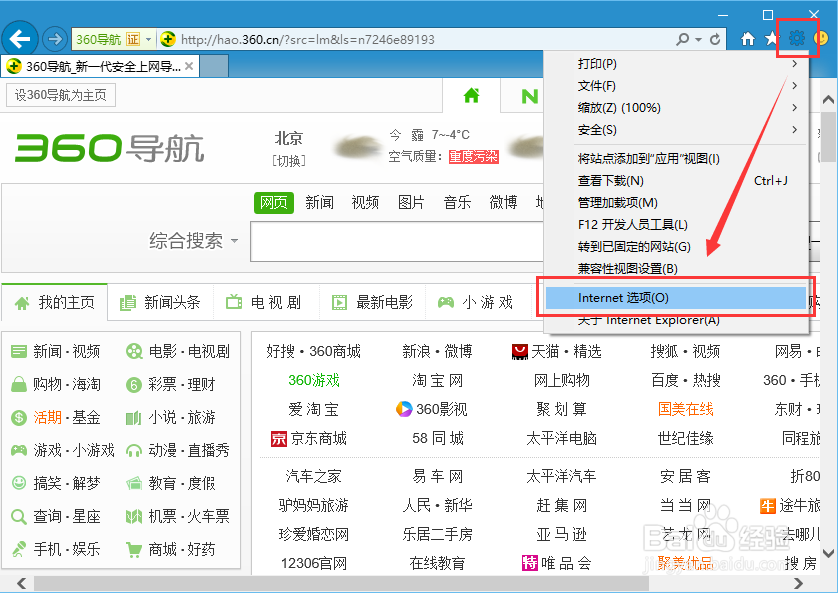The height and width of the screenshot is (593, 838).
Task: Select 转到已固定的网站(G) menu entry
Action: click(x=676, y=246)
